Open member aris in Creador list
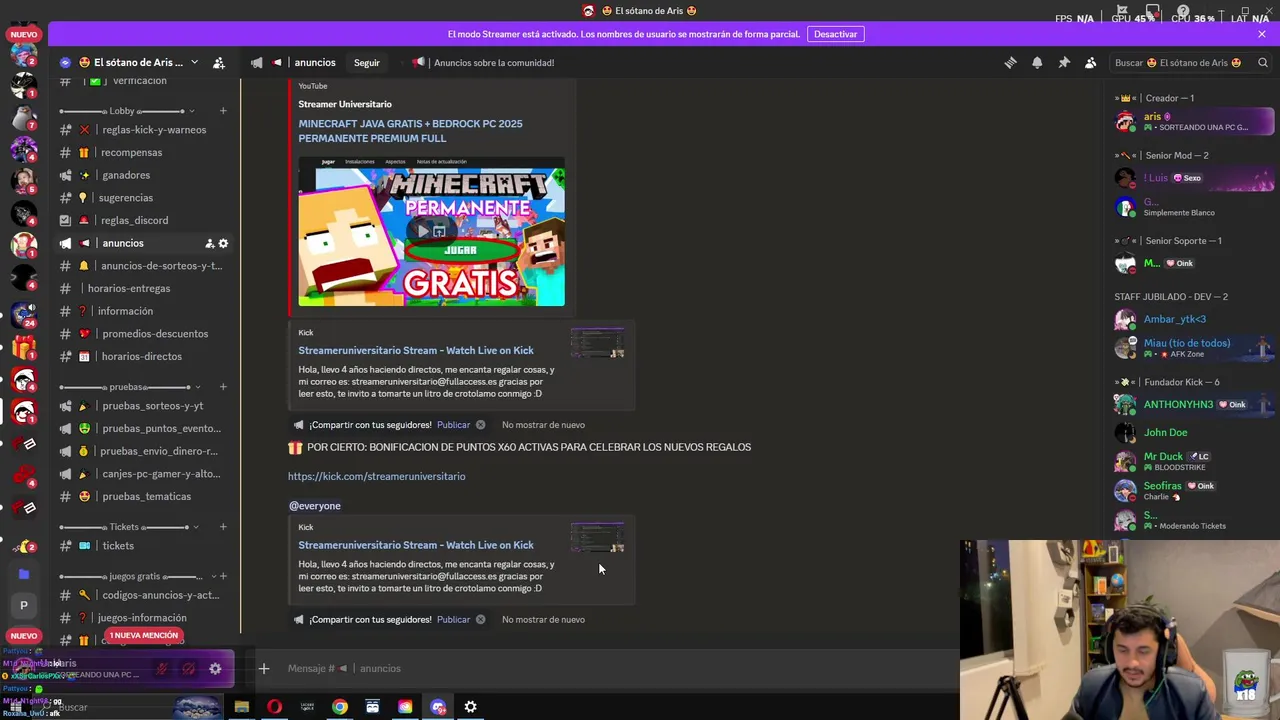Screen dimensions: 1280x720 [1194, 122]
